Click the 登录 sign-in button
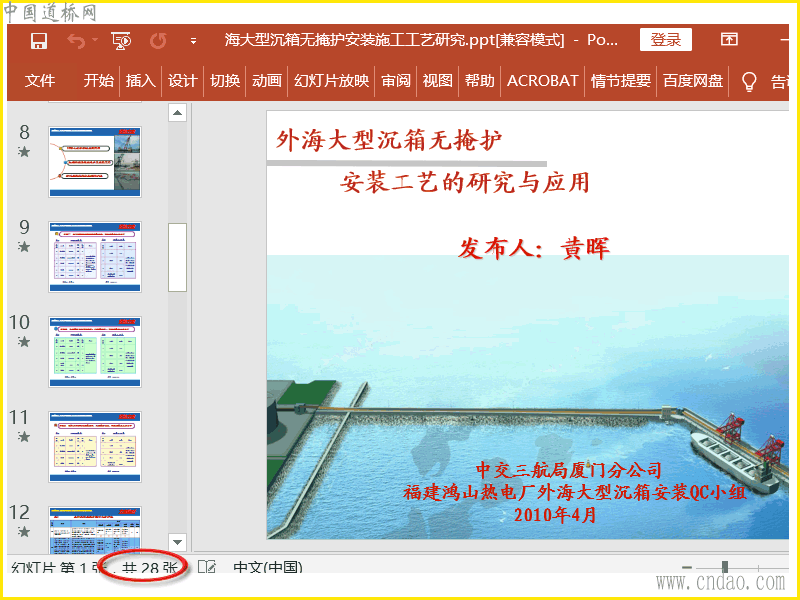 point(666,40)
